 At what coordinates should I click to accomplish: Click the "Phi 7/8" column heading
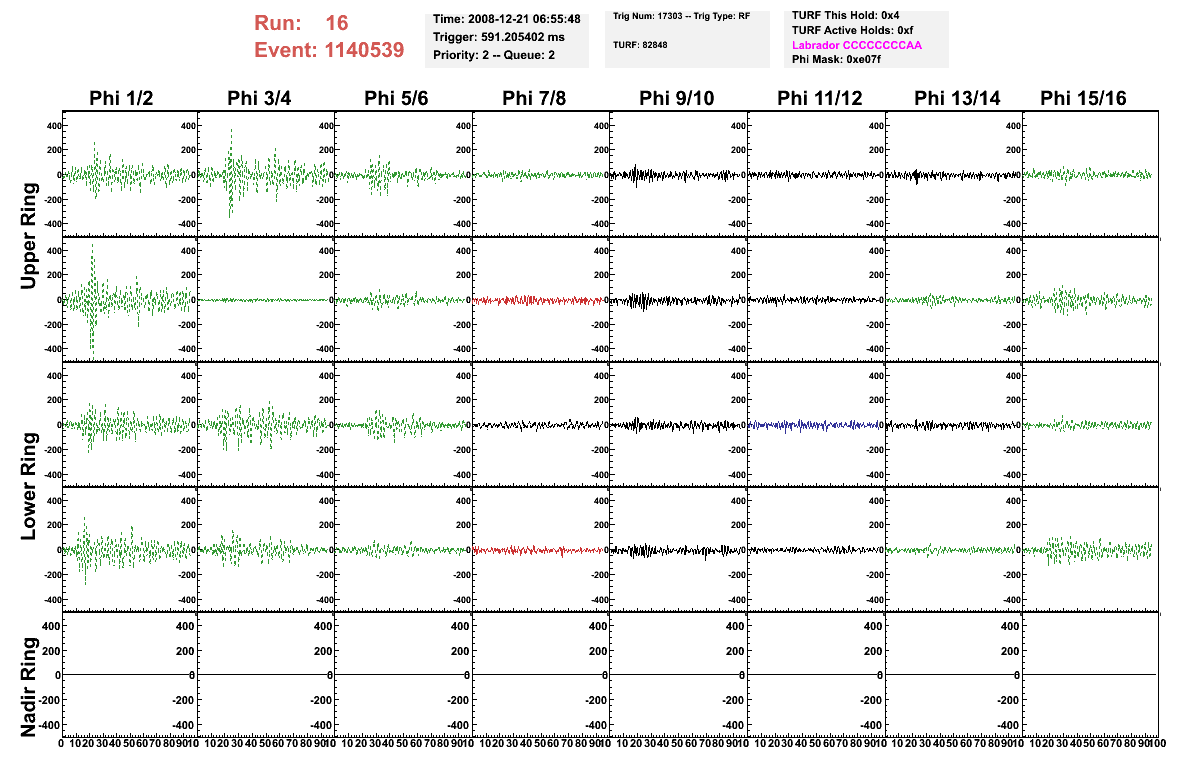[534, 98]
